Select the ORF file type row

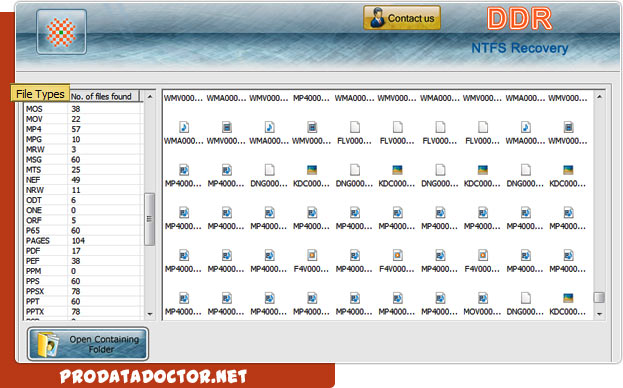pyautogui.click(x=83, y=220)
